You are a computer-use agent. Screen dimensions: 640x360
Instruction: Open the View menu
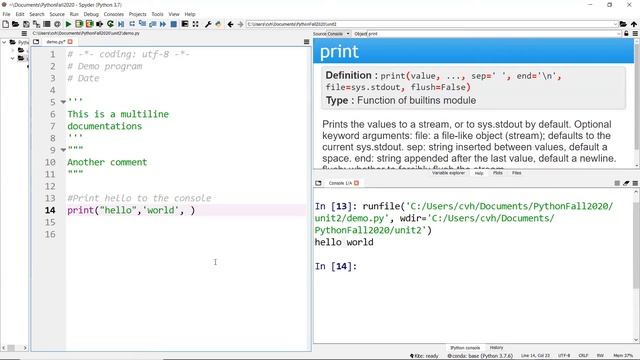(x=174, y=14)
